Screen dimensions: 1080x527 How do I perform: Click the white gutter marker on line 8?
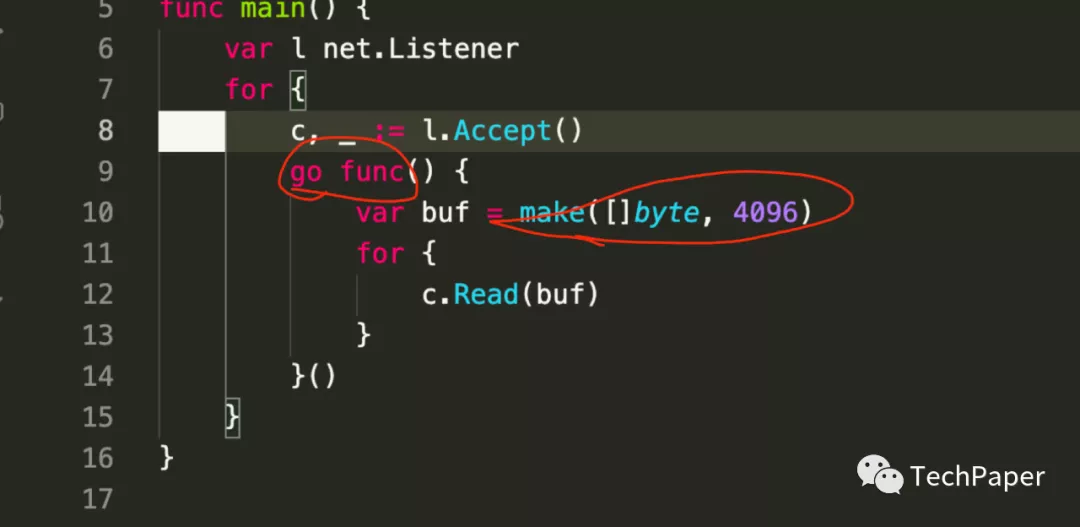191,131
